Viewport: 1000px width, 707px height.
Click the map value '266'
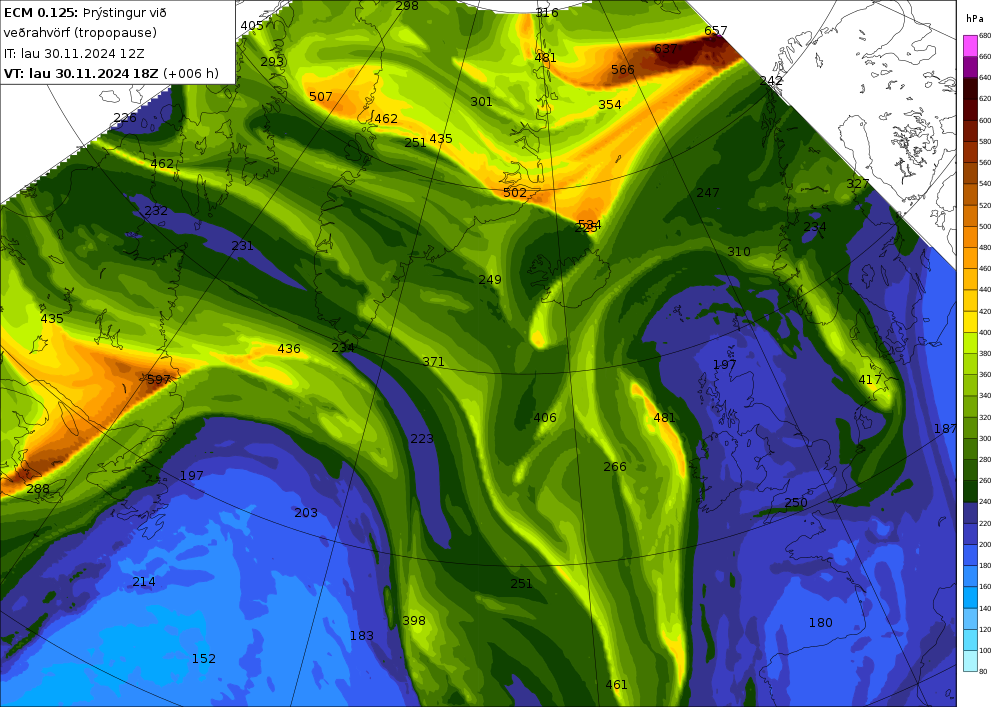615,467
